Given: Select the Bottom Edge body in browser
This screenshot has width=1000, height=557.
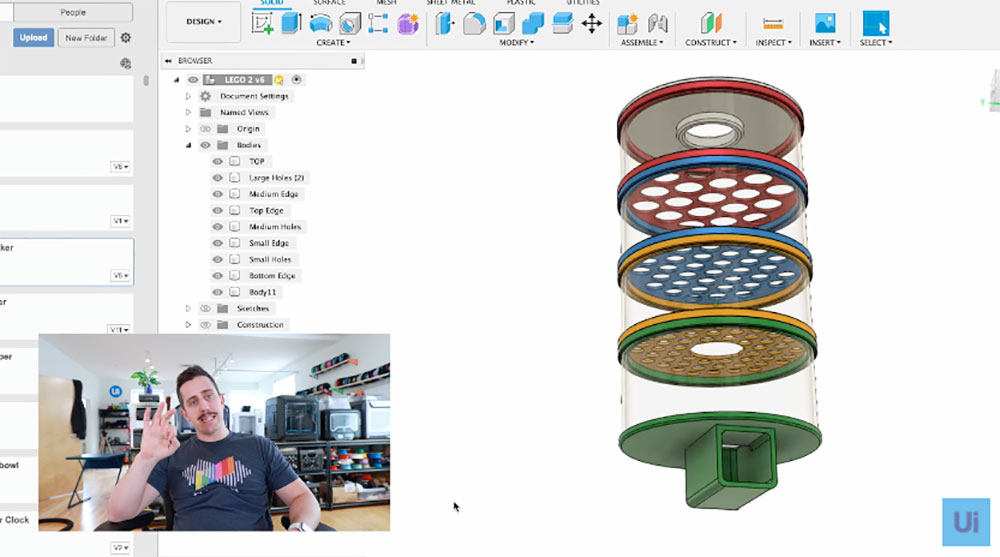Looking at the screenshot, I should pos(272,276).
